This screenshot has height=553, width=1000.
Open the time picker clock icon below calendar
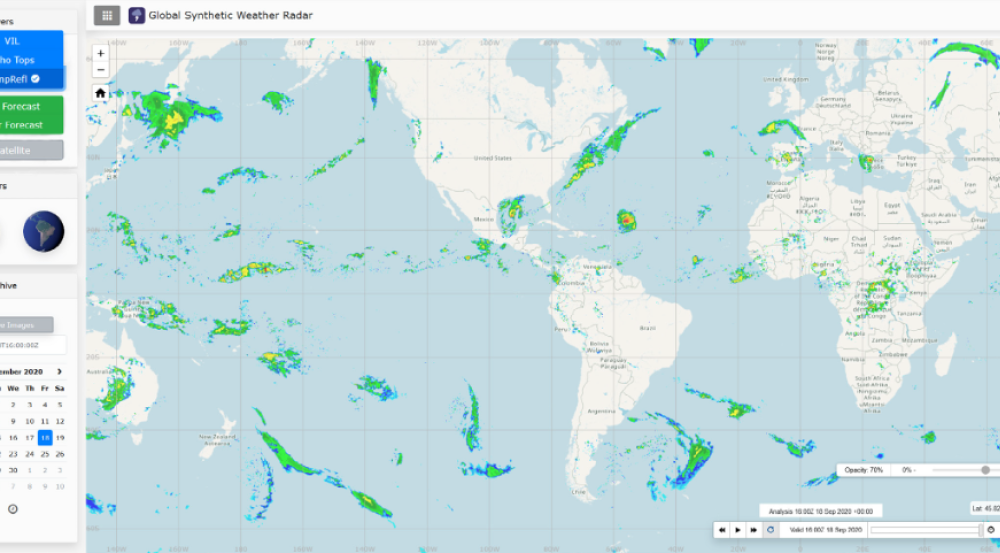click(x=12, y=509)
